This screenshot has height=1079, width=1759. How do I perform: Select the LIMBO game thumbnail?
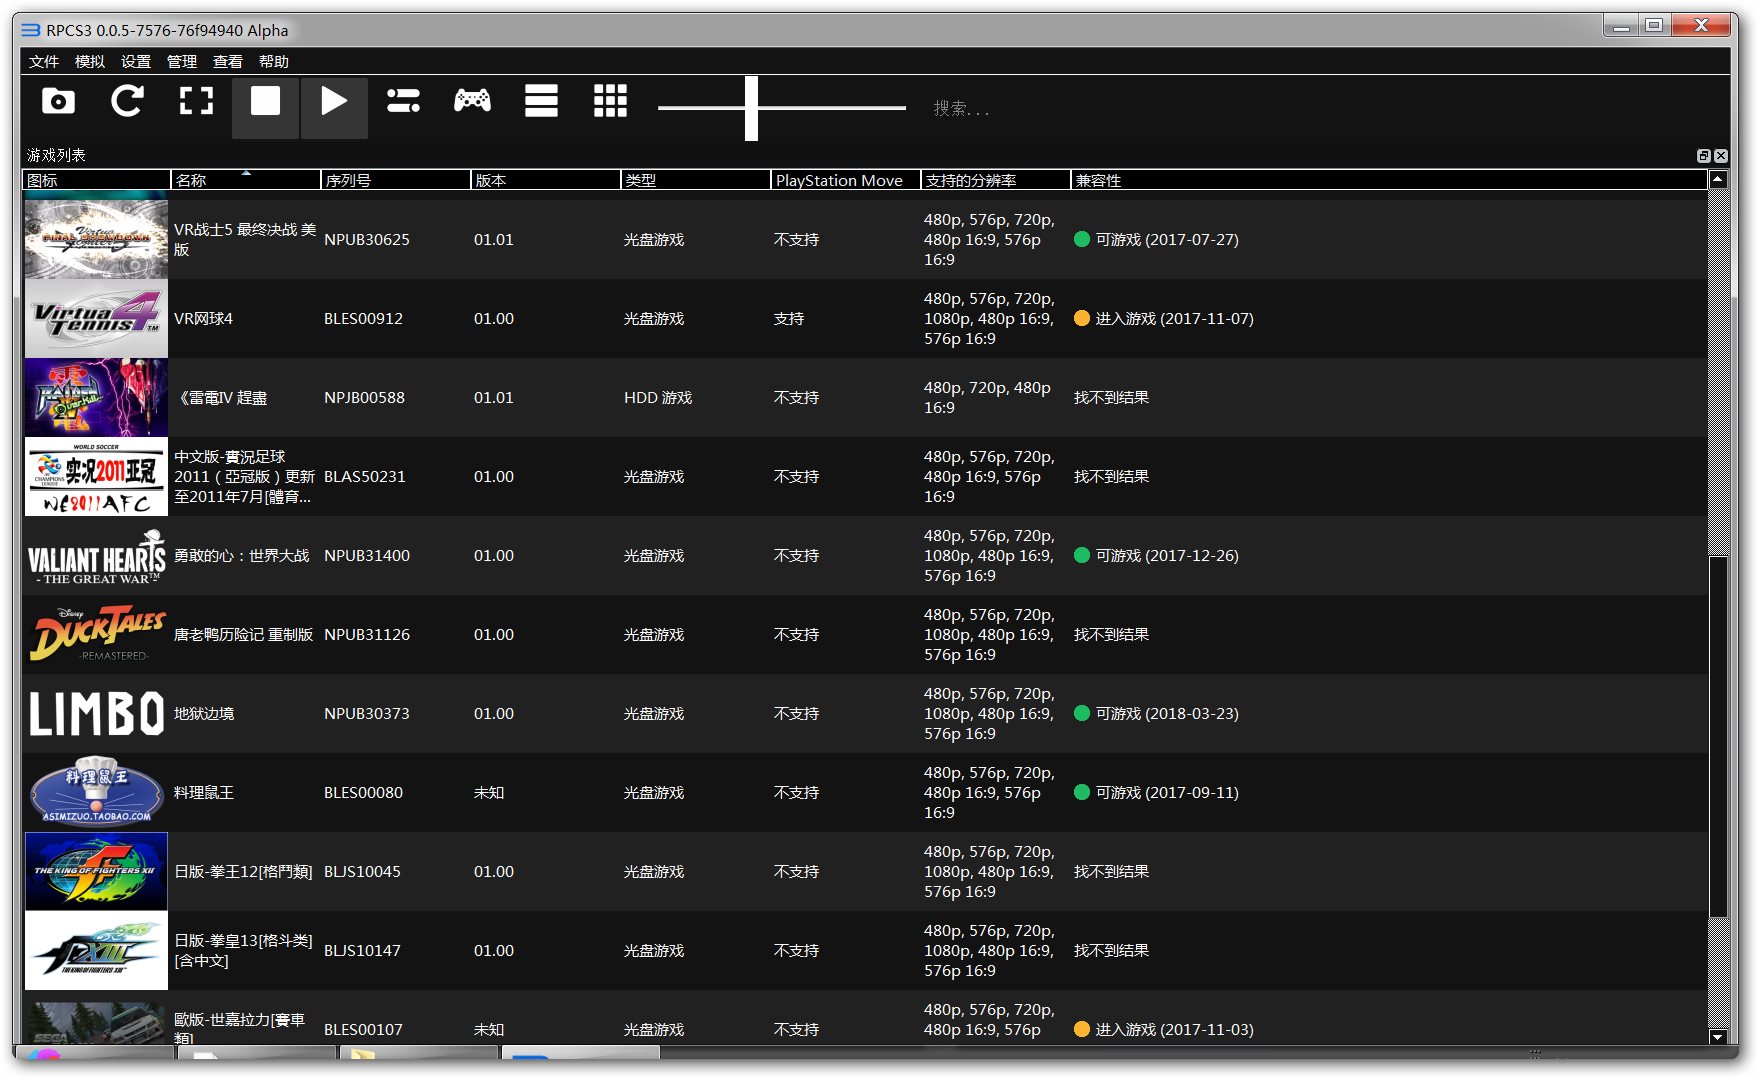pos(96,713)
